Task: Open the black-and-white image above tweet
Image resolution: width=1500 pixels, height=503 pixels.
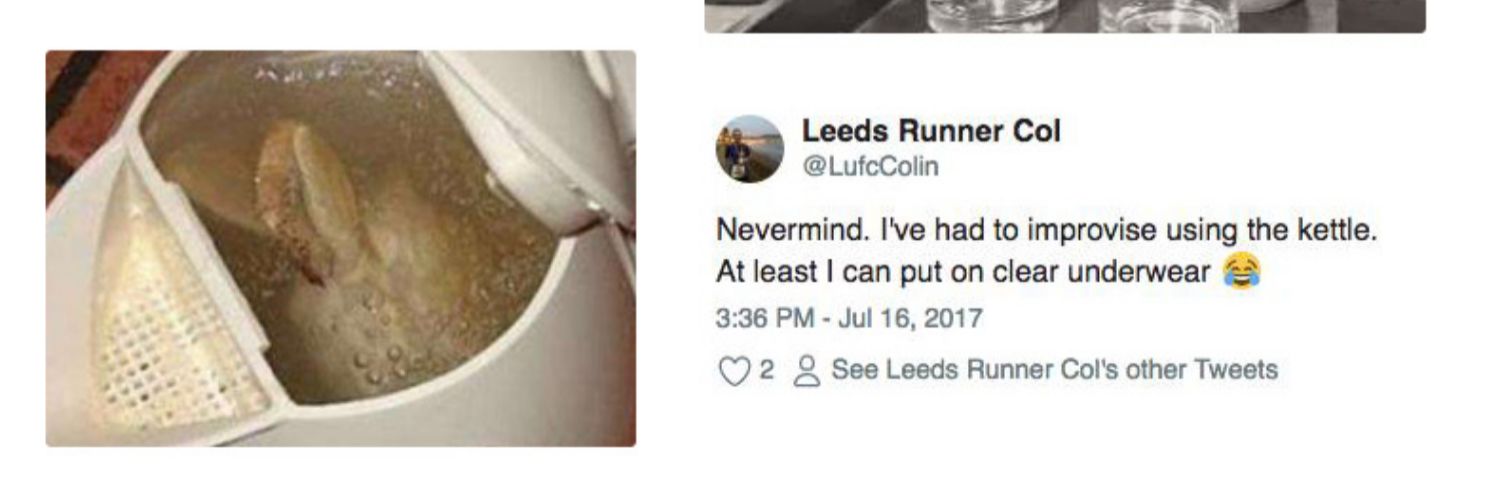Action: click(x=1064, y=16)
